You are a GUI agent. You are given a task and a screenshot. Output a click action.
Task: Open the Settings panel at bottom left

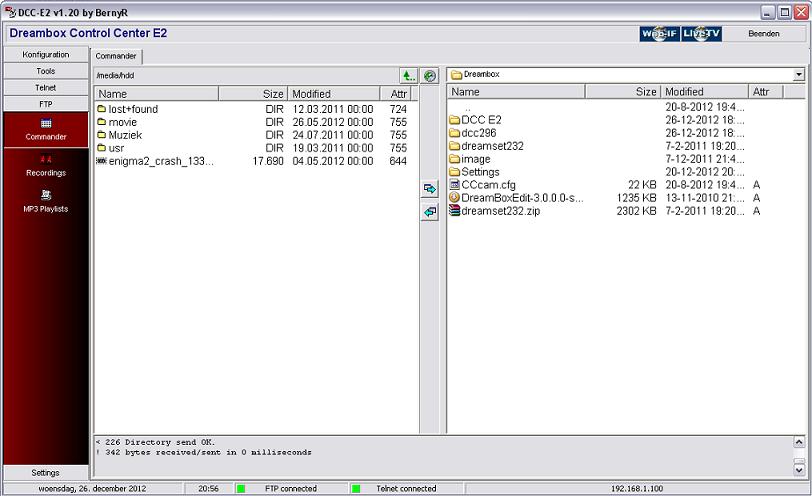click(46, 473)
